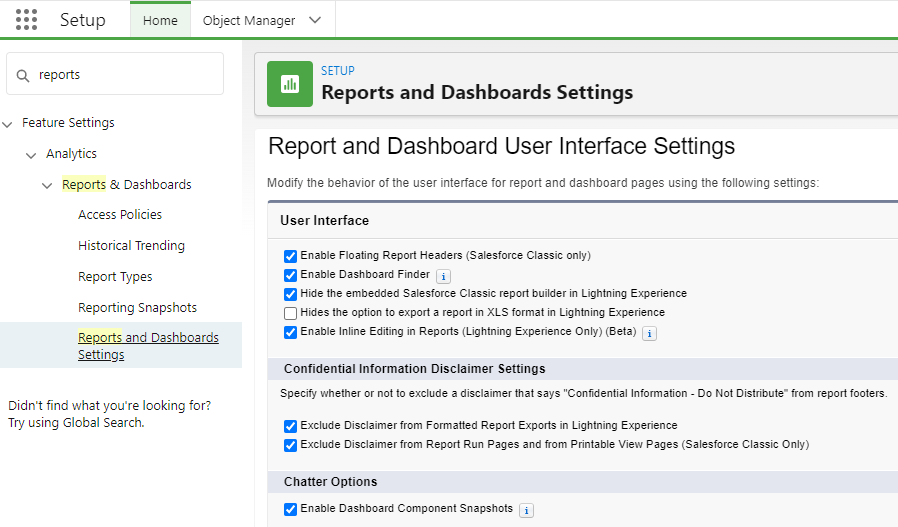Toggle Exclude Disclaimer from Report Run Pages
This screenshot has width=898, height=527.
click(290, 445)
